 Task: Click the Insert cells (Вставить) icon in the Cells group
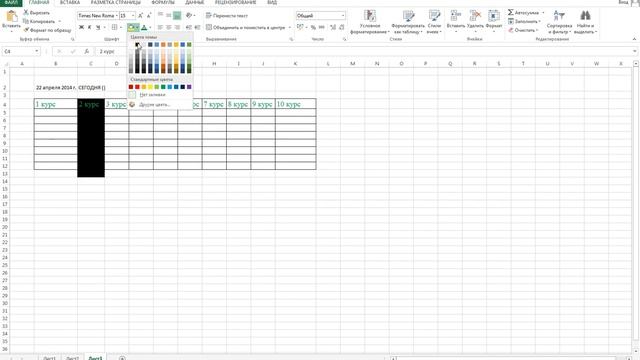[x=456, y=17]
